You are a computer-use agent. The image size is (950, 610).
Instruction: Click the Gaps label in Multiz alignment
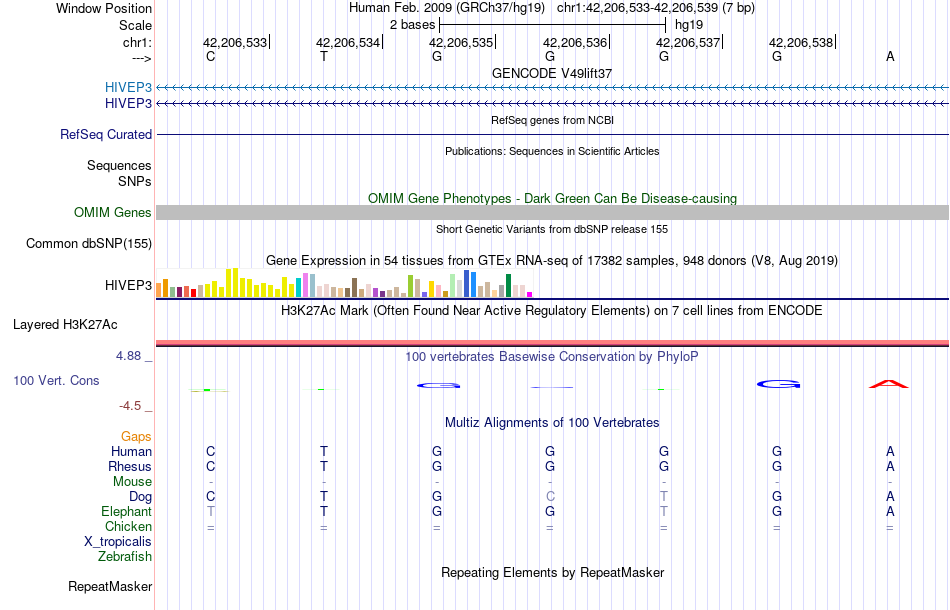(x=136, y=436)
